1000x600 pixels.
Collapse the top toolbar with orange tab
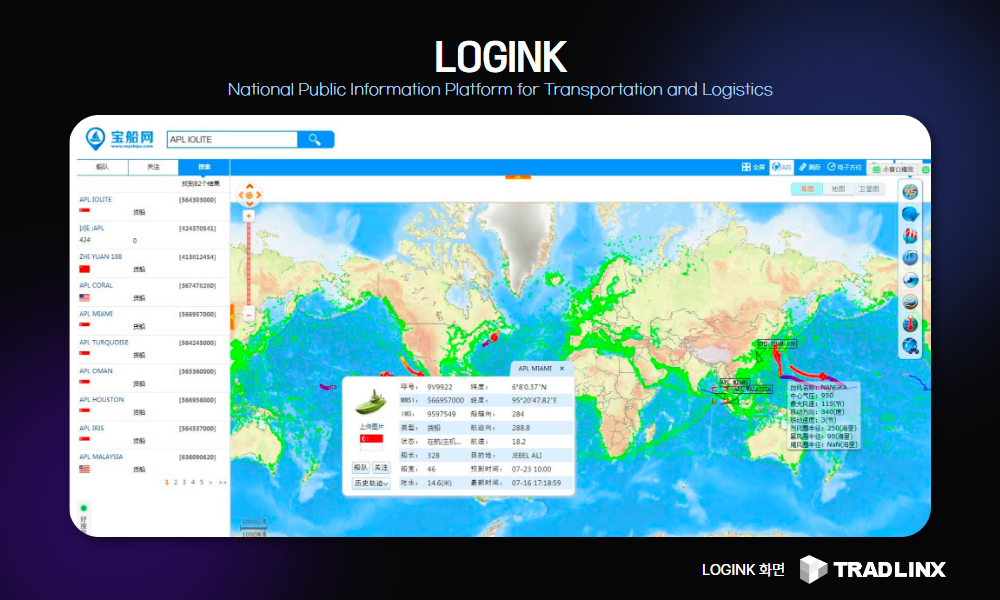pyautogui.click(x=518, y=177)
